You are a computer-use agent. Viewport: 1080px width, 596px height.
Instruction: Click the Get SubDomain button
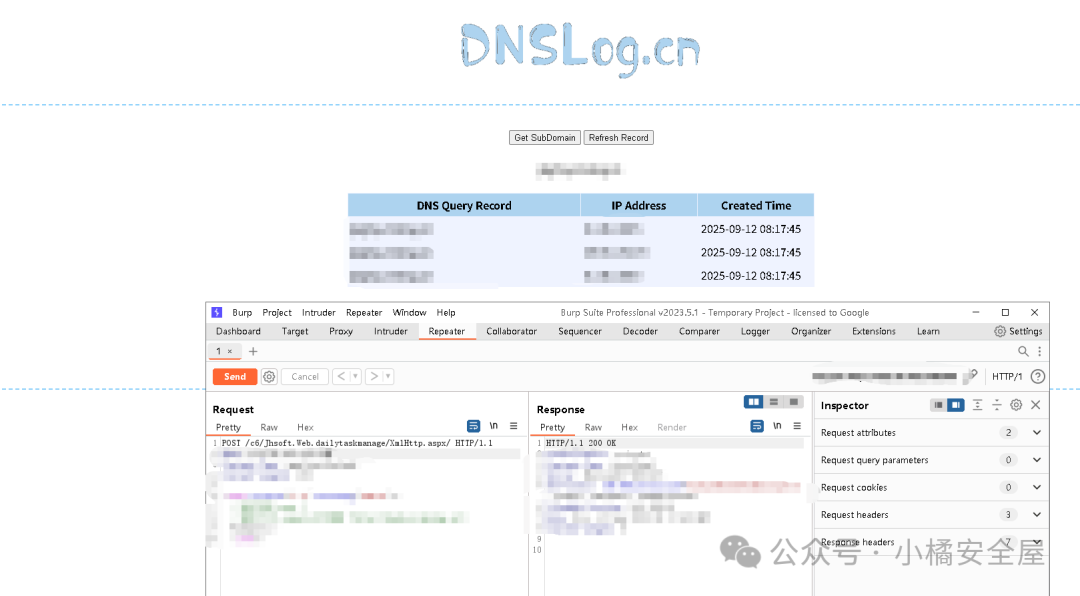[x=544, y=138]
